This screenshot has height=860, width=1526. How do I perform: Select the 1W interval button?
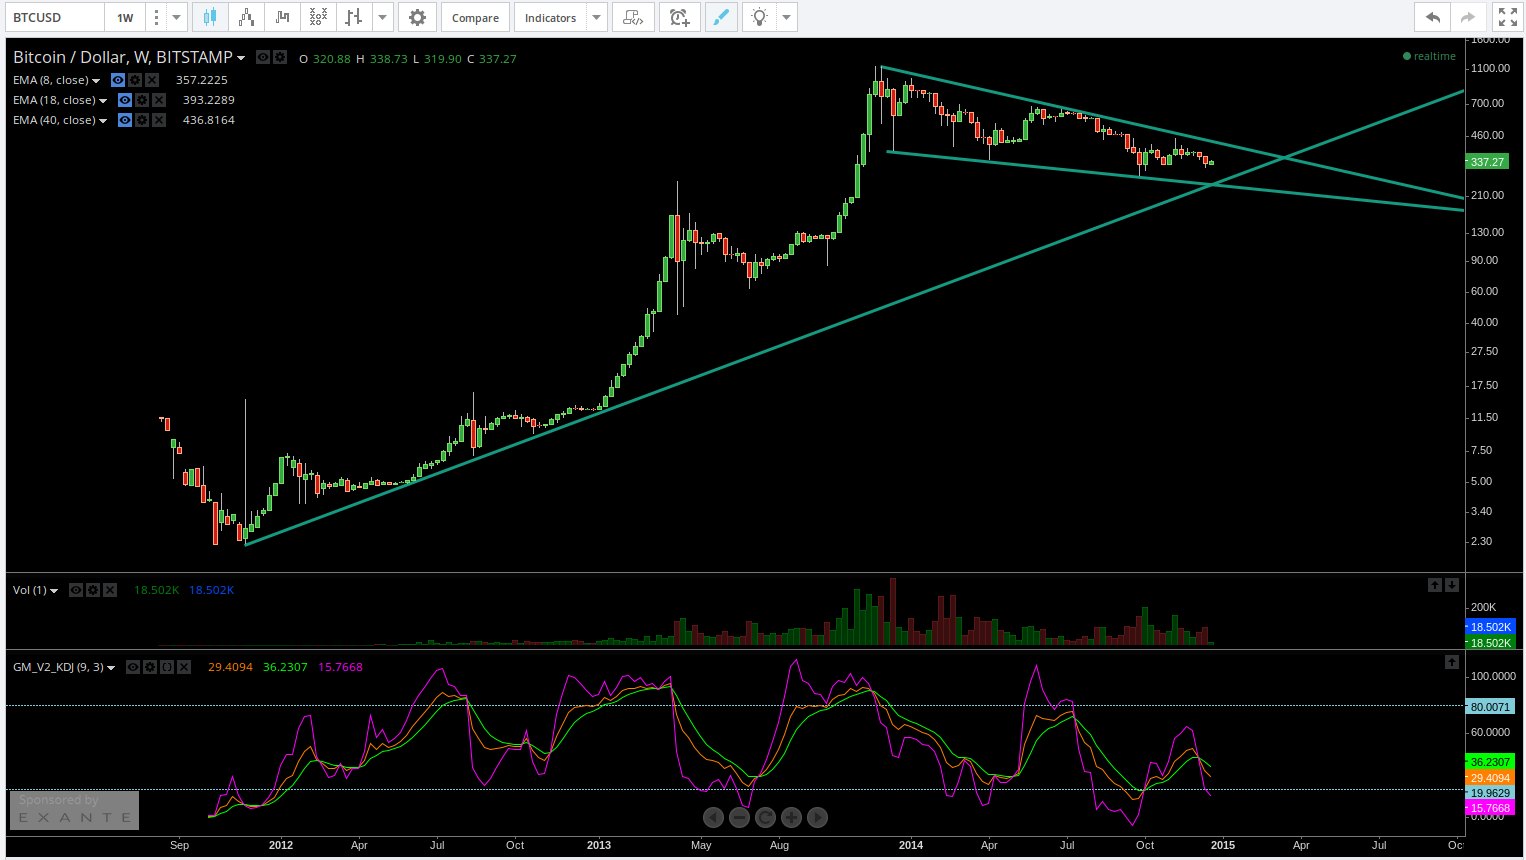tap(125, 17)
